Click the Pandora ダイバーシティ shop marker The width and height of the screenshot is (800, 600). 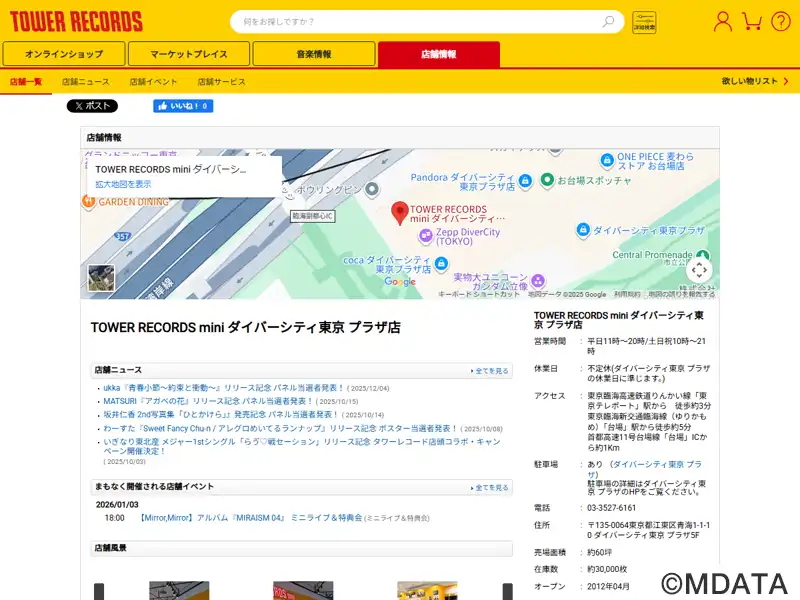tap(525, 181)
